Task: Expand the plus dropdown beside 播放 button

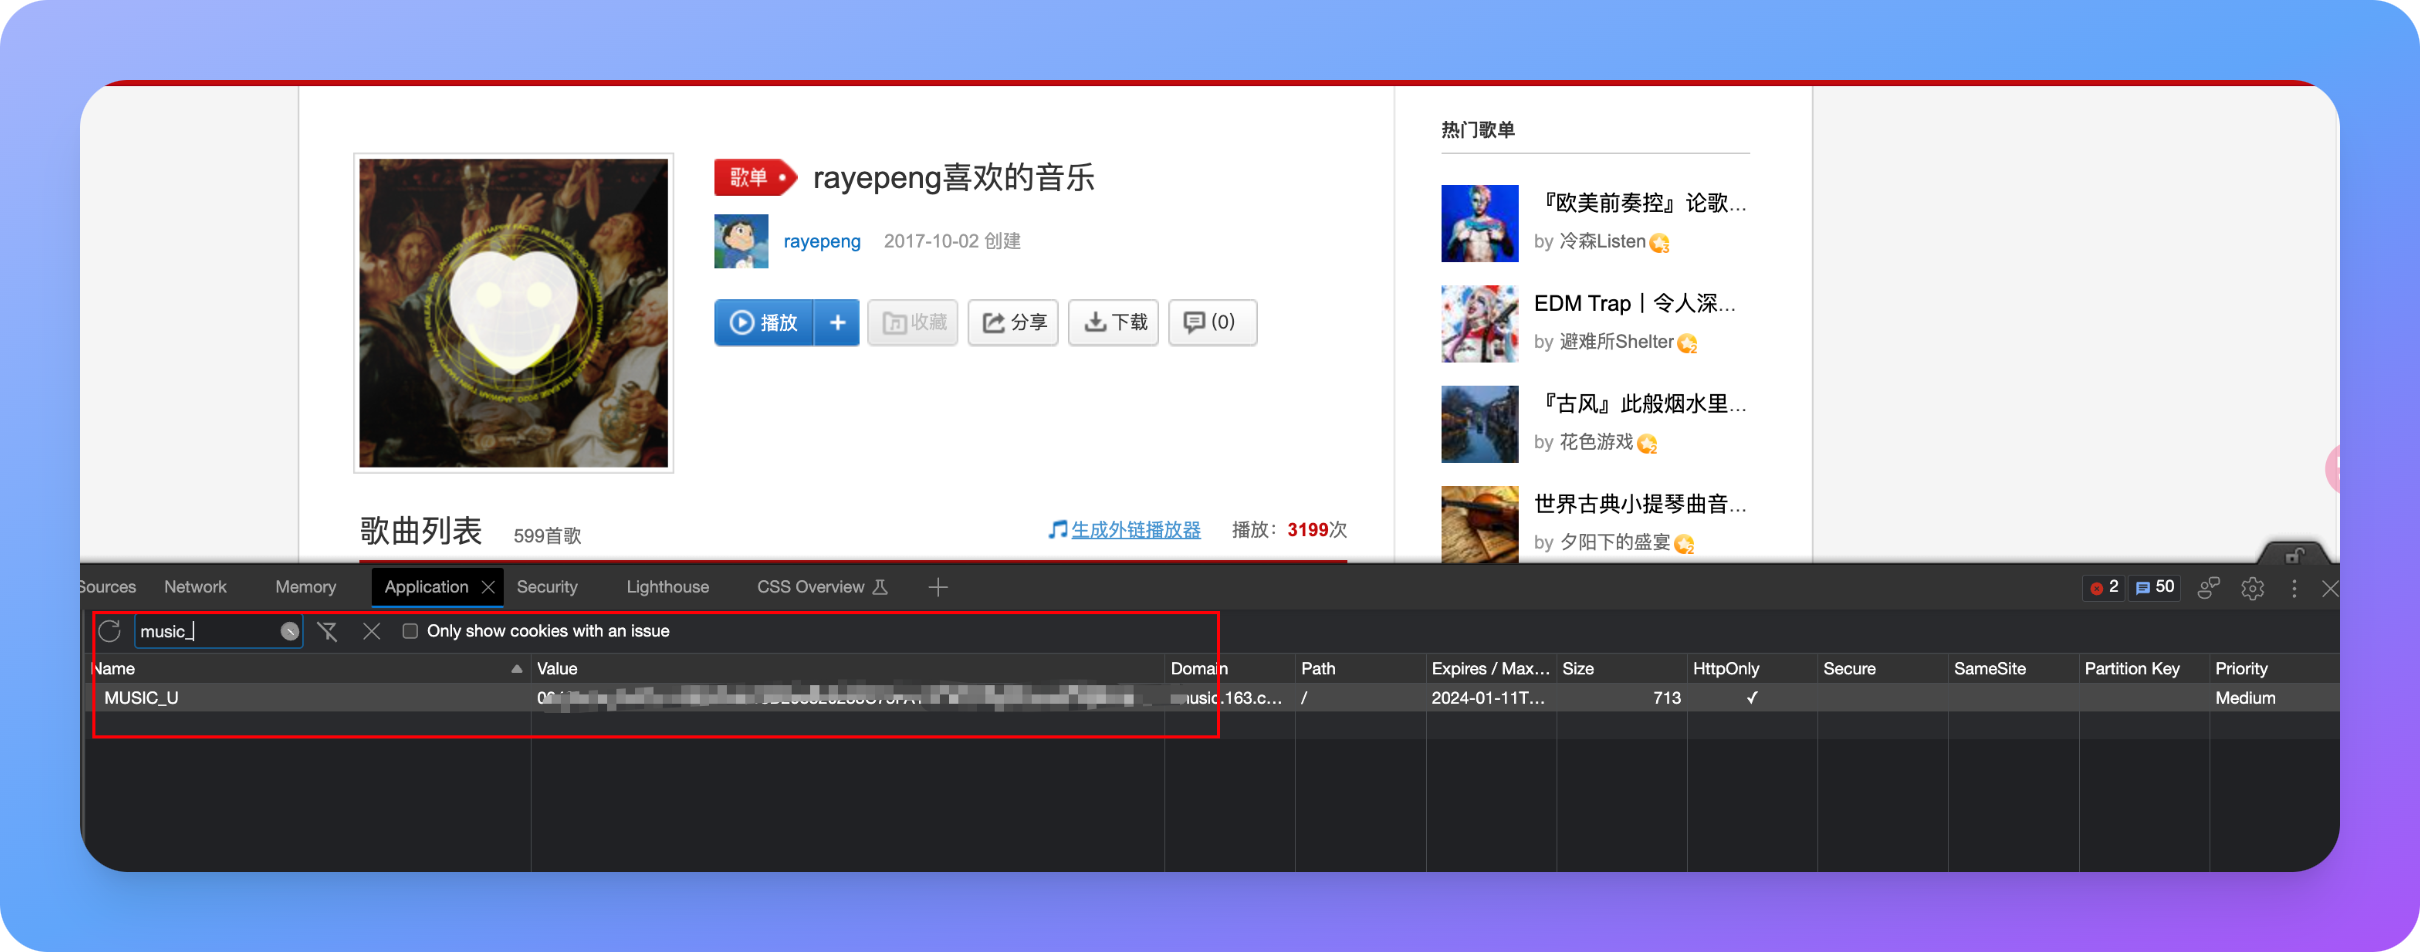Action: point(837,322)
